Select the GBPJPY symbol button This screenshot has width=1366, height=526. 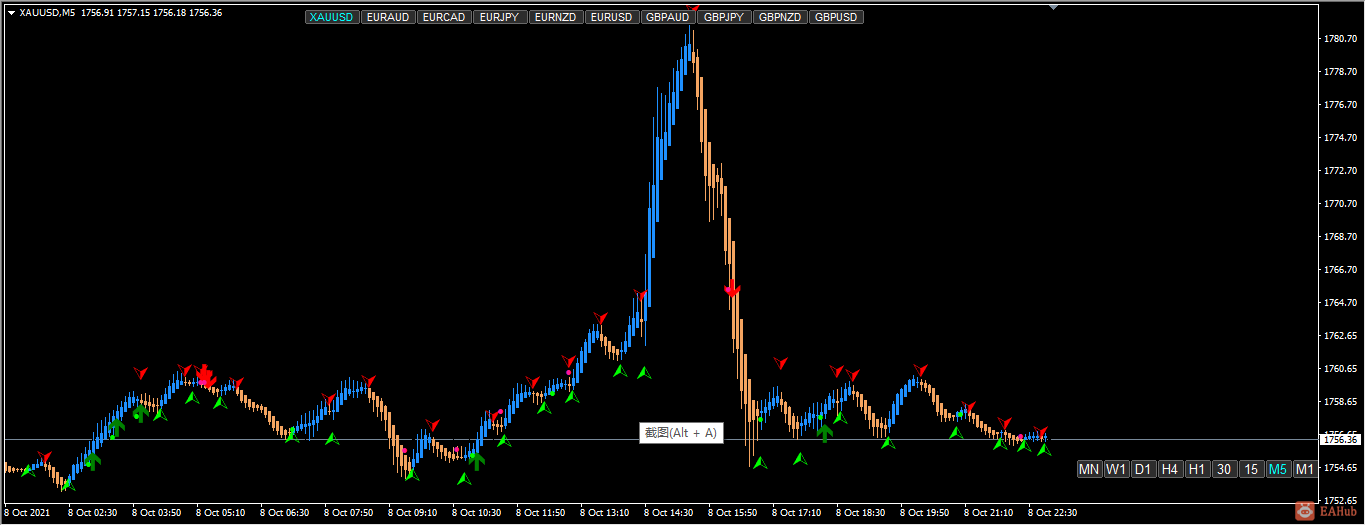coord(724,17)
